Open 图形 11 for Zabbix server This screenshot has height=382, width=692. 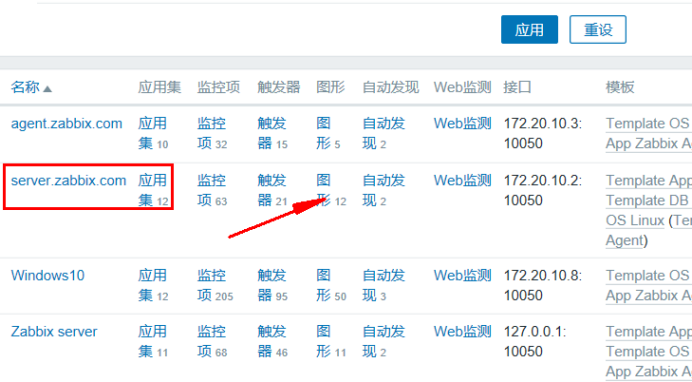click(x=331, y=341)
